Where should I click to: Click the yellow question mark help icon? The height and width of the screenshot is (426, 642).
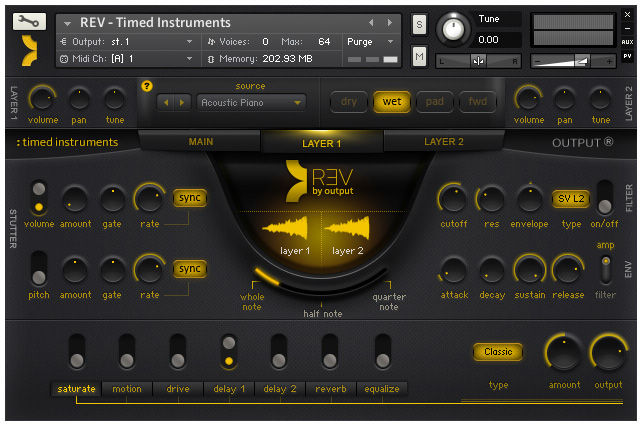coord(147,86)
